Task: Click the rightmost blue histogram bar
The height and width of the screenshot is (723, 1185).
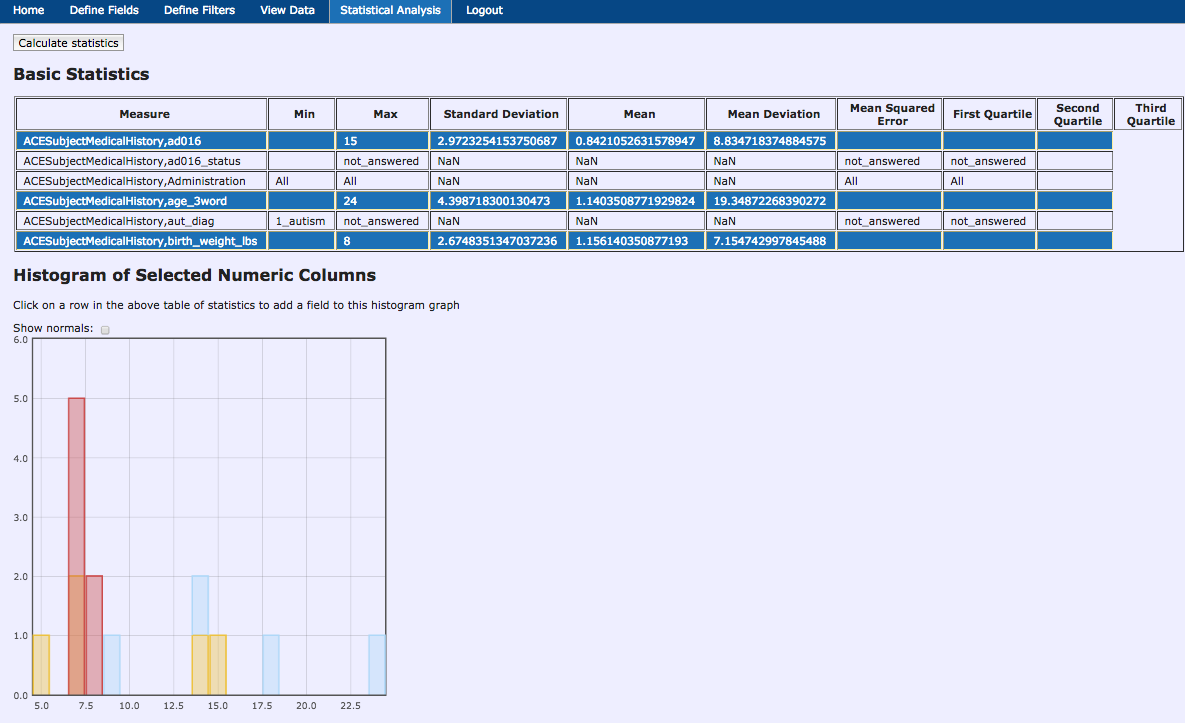Action: [377, 664]
